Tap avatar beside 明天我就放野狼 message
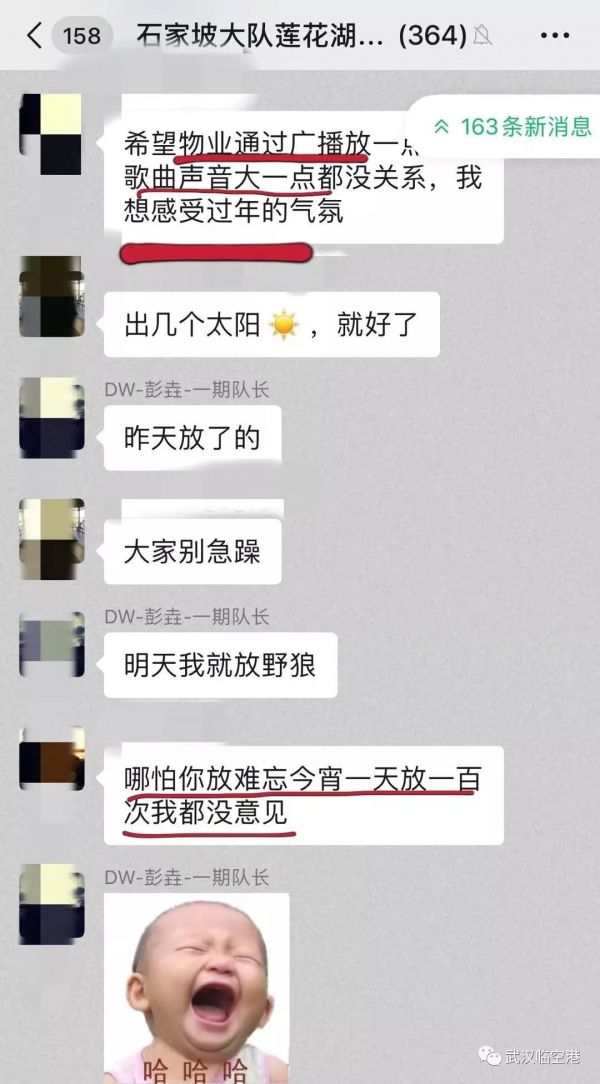The width and height of the screenshot is (600, 1084). click(x=51, y=644)
